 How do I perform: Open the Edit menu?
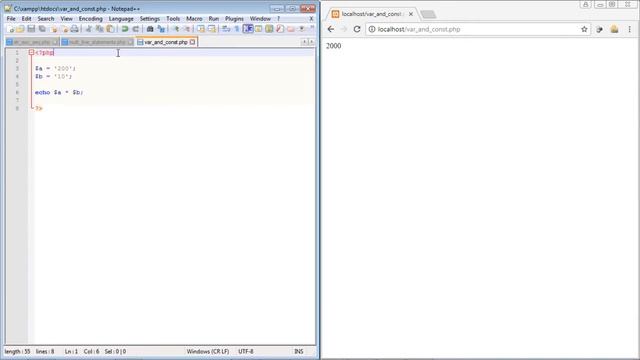(27, 19)
